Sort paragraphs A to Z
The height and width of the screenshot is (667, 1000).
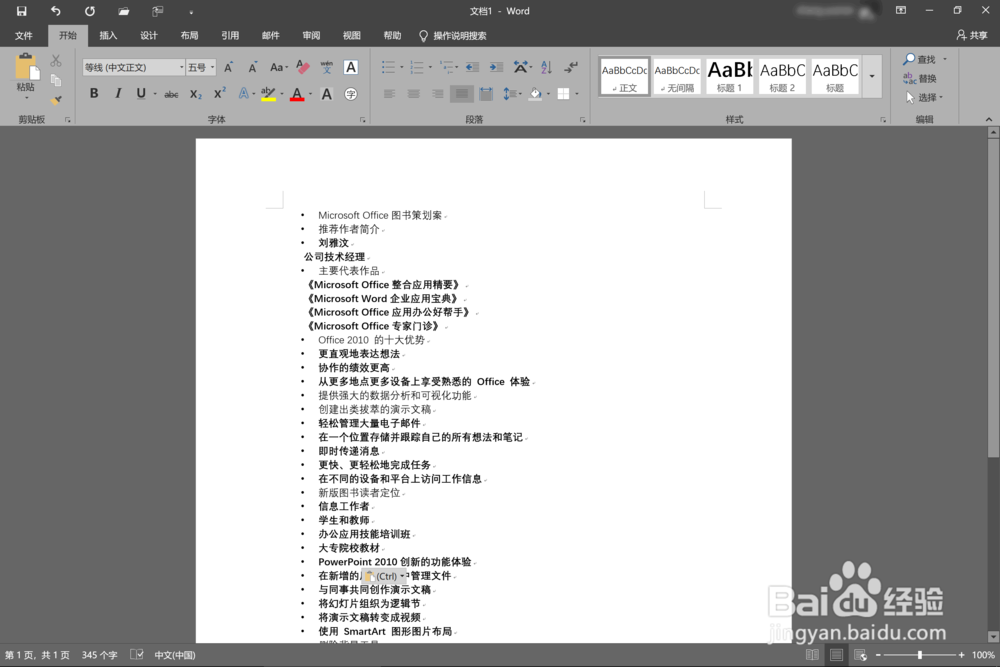coord(547,67)
